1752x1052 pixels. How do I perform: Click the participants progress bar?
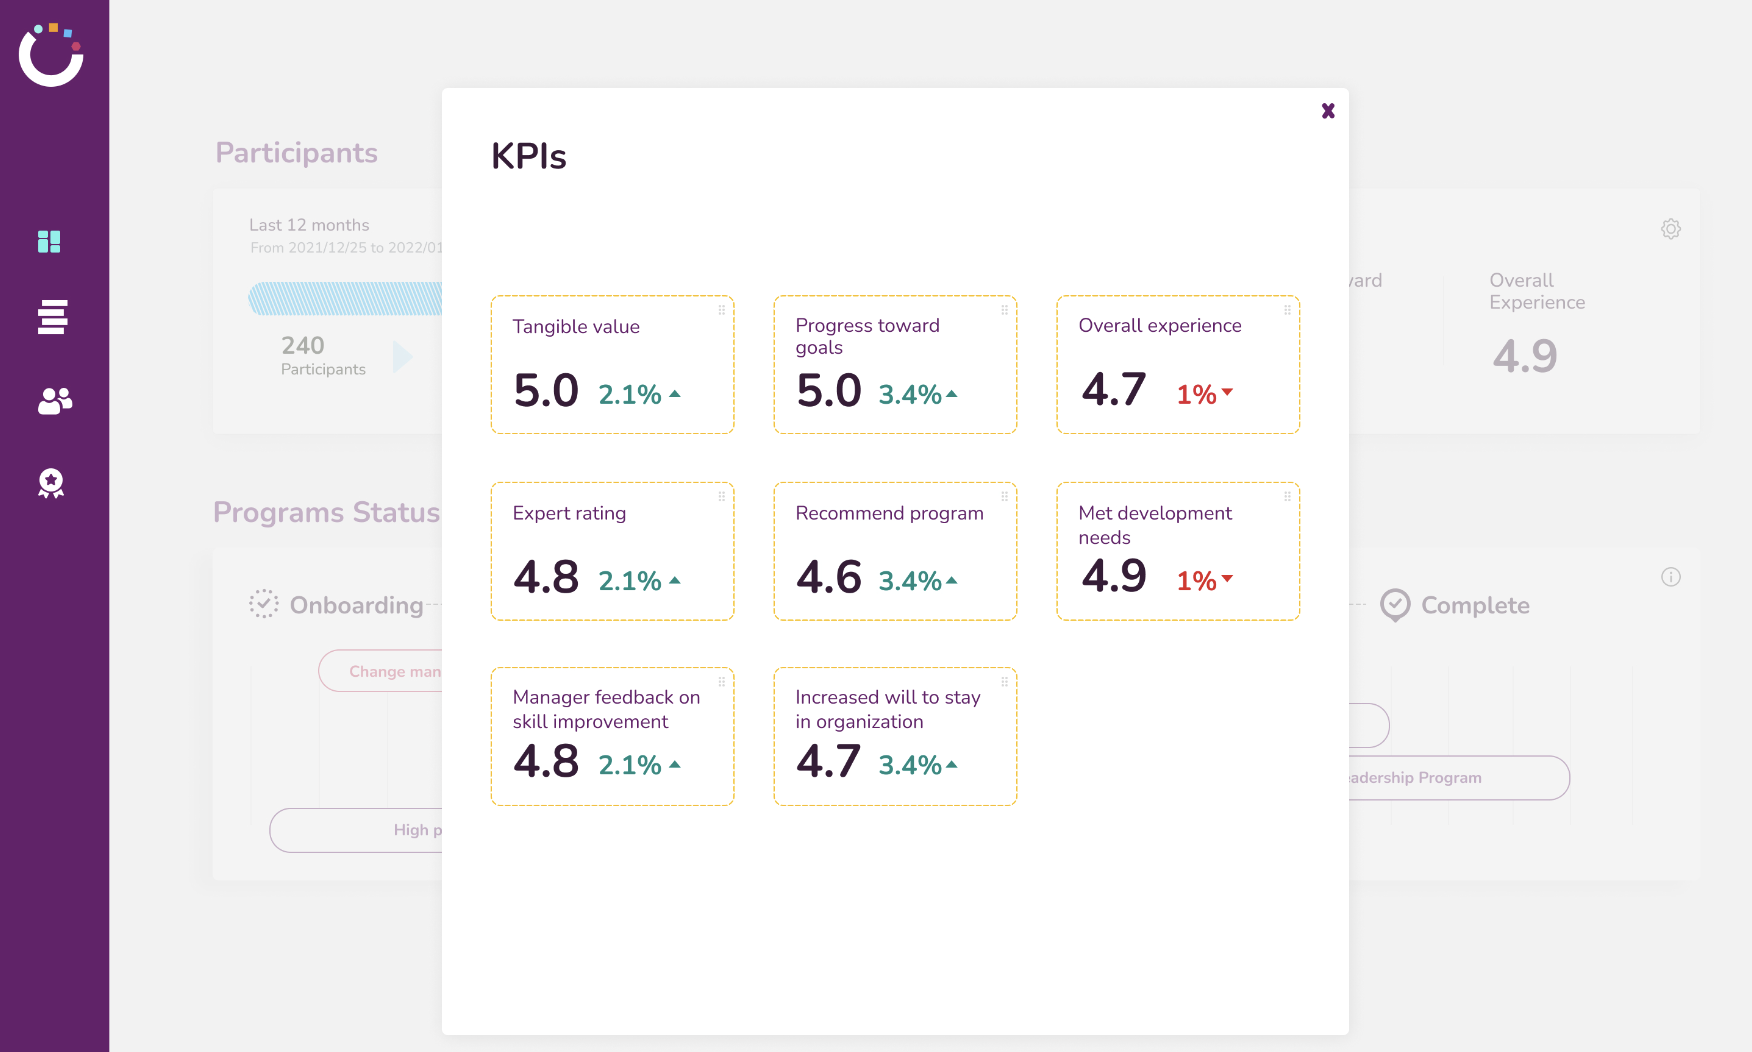pos(345,299)
